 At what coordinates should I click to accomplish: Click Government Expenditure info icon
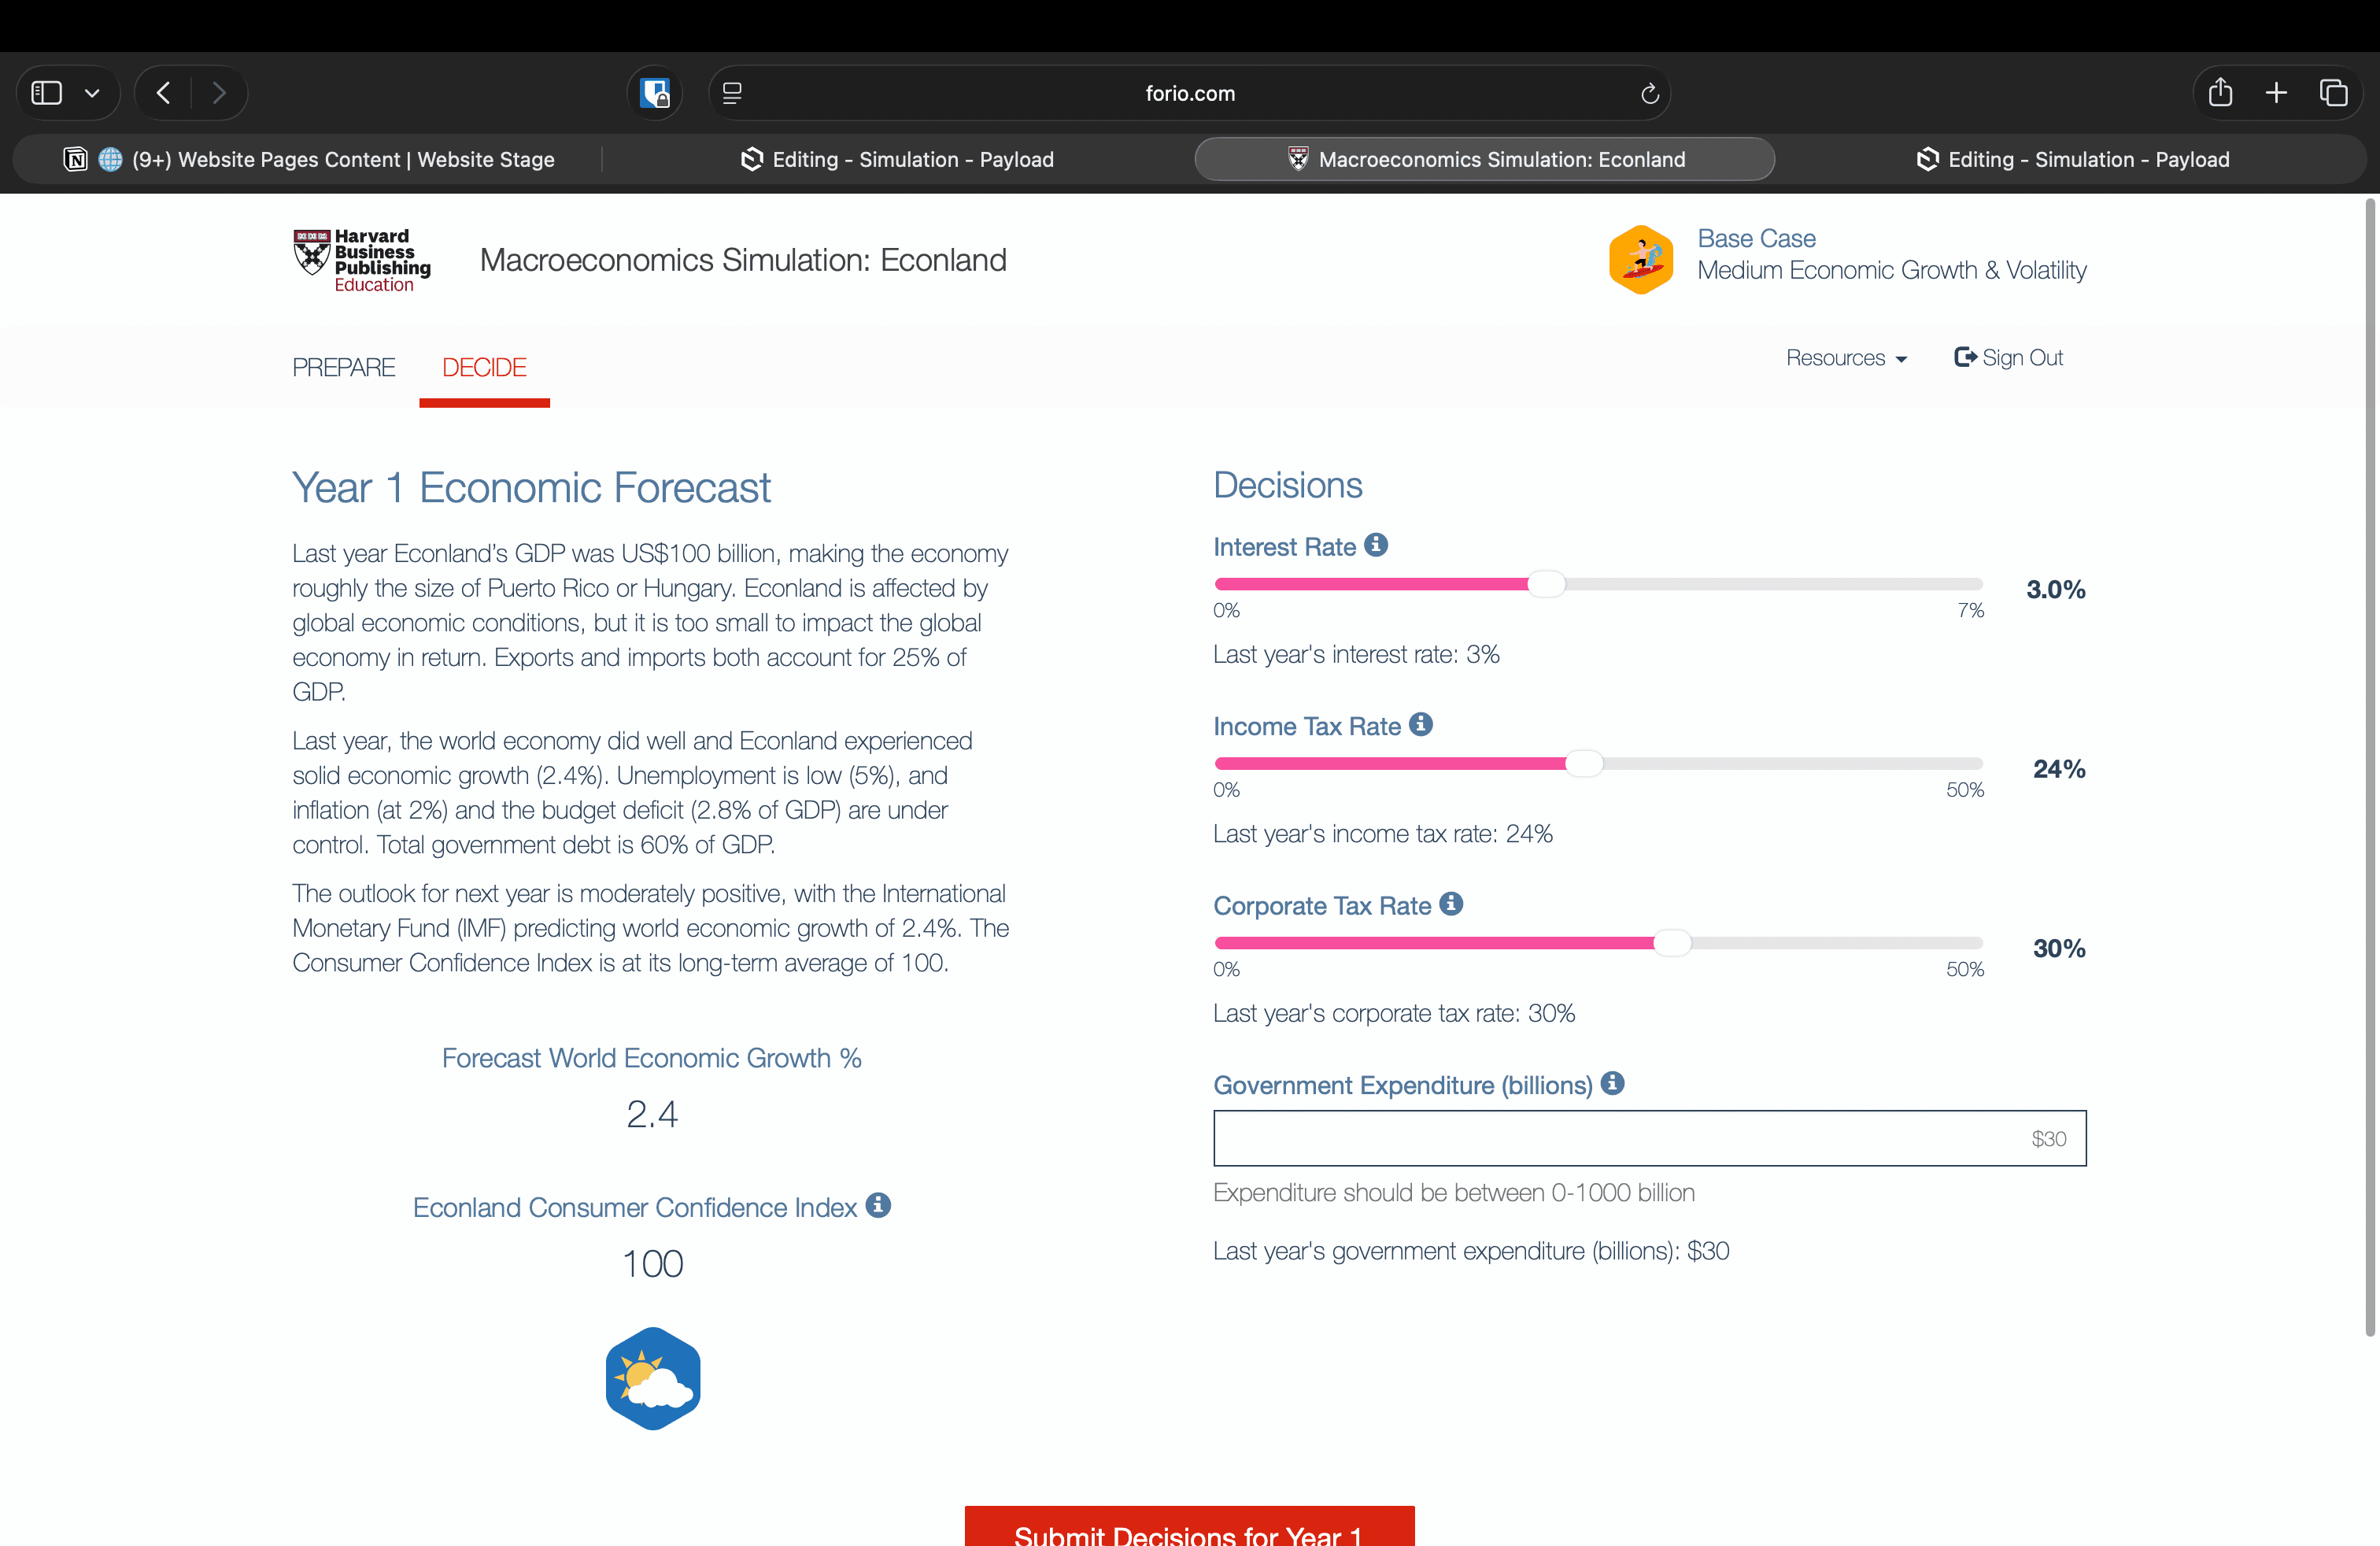point(1612,1083)
